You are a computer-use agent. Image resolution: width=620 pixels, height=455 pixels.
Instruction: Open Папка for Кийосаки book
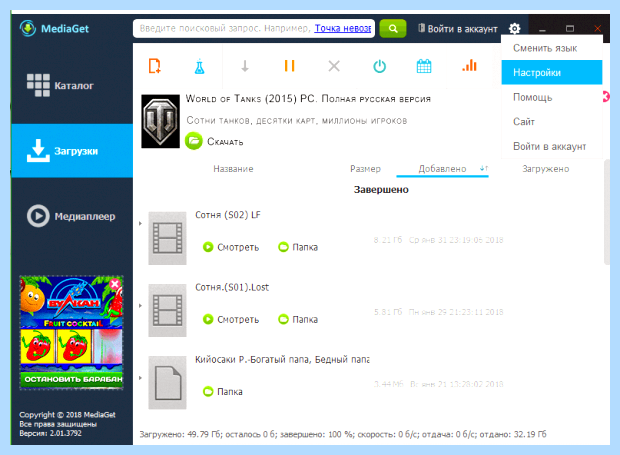(x=223, y=392)
